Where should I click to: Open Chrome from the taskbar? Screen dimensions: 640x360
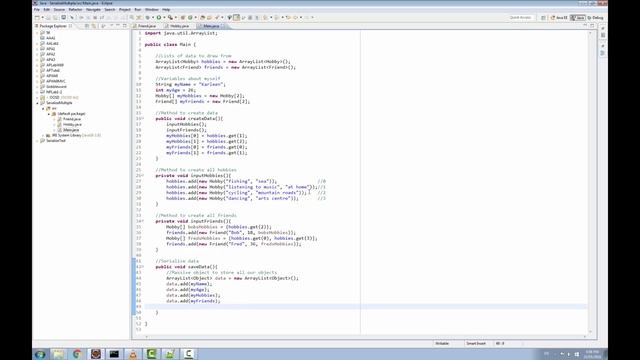tap(77, 354)
